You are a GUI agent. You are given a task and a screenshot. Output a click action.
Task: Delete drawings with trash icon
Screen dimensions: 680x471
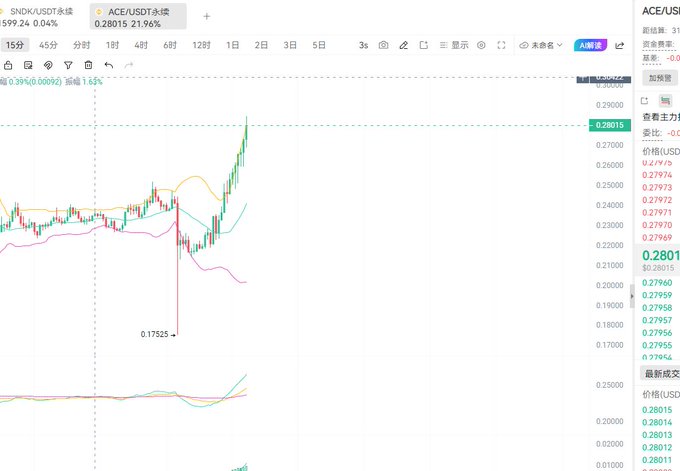(88, 65)
